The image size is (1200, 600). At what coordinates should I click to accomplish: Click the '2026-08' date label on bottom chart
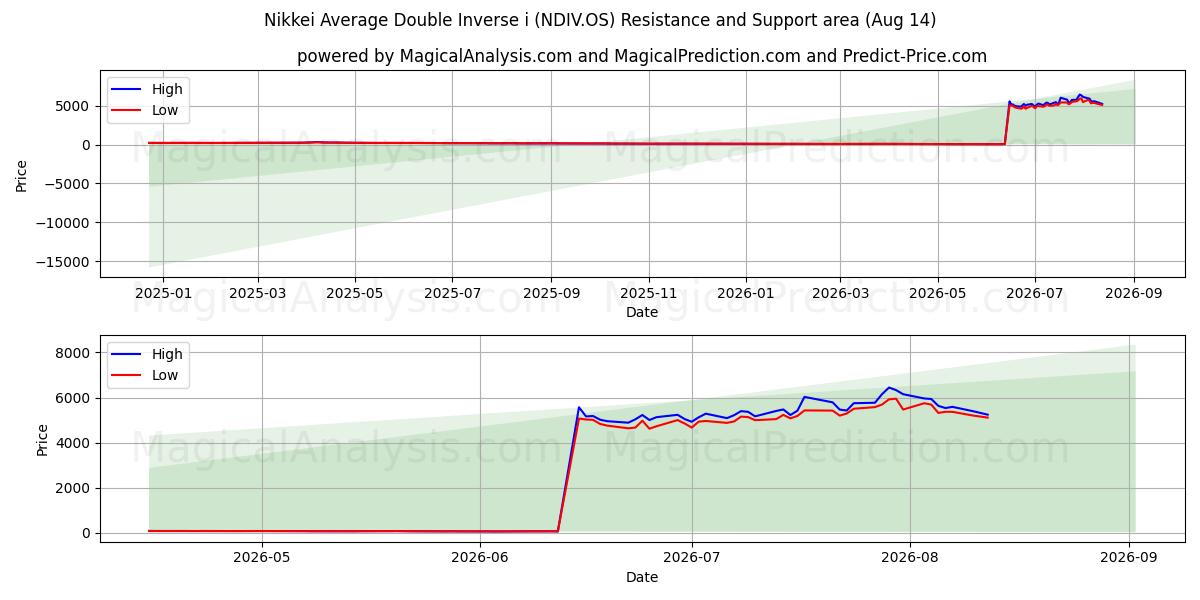coord(910,558)
